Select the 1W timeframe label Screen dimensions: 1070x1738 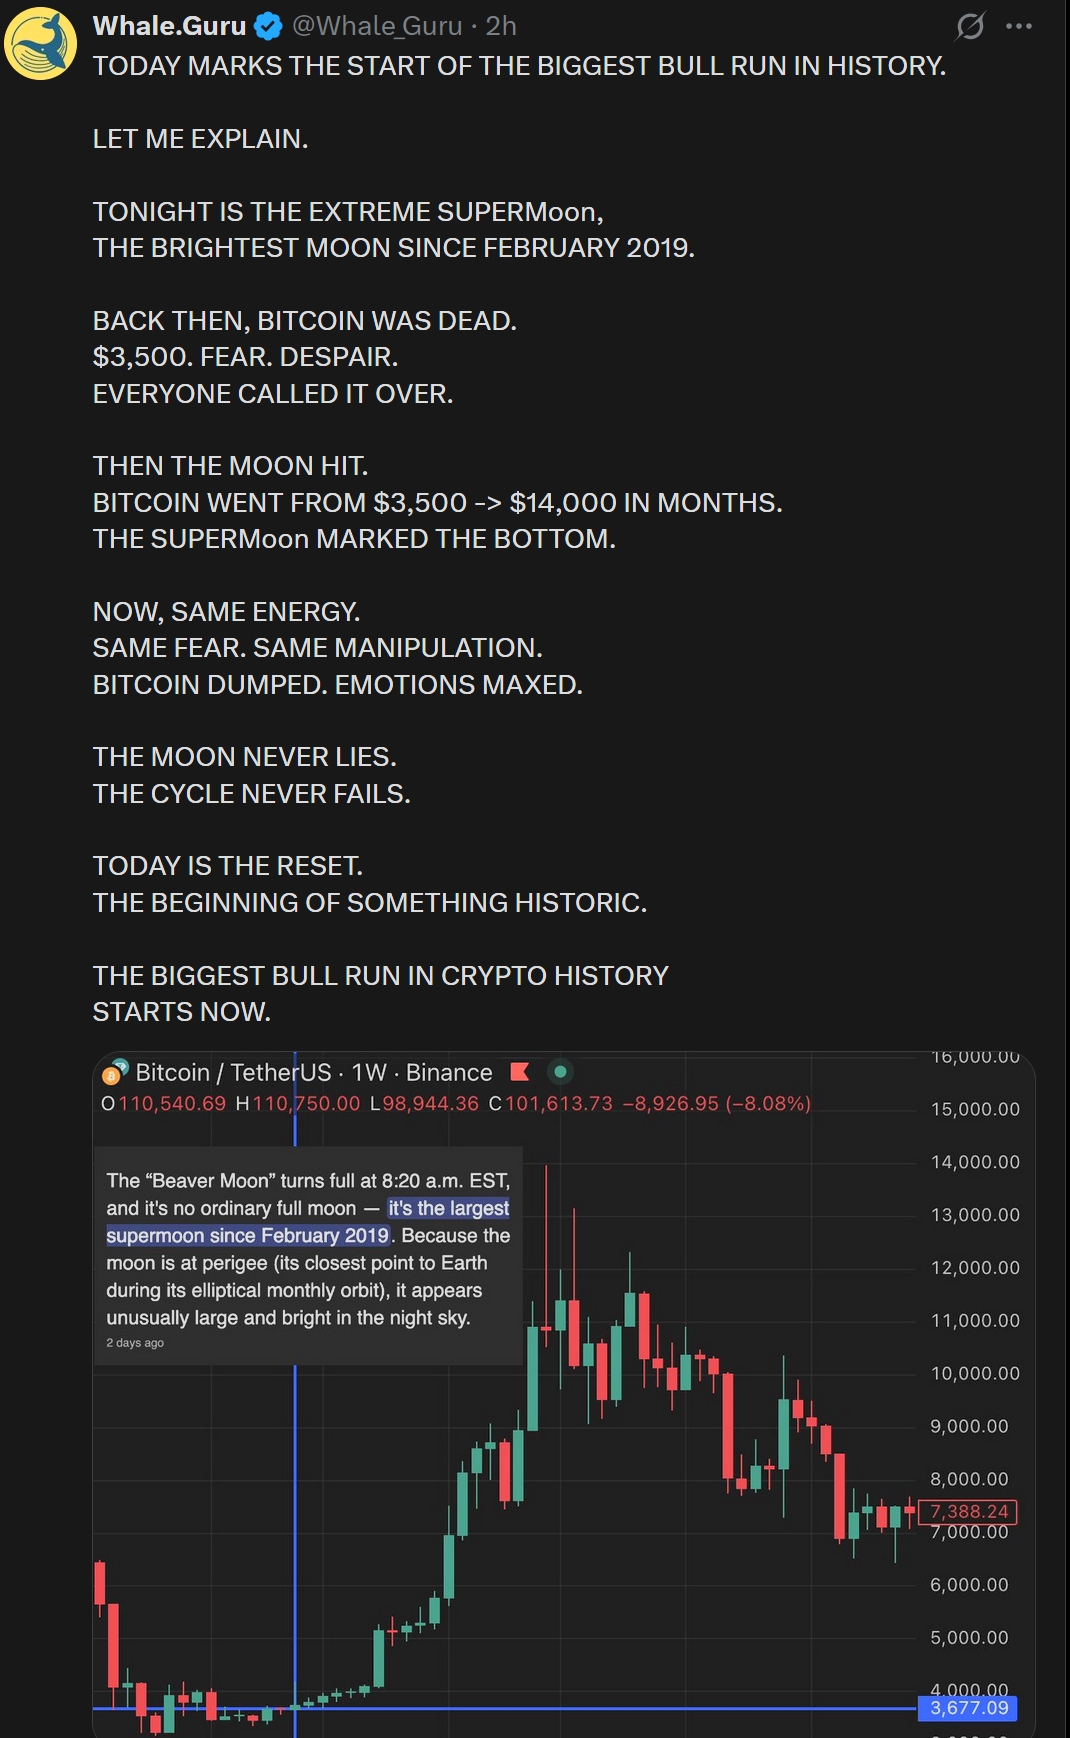pyautogui.click(x=369, y=1072)
